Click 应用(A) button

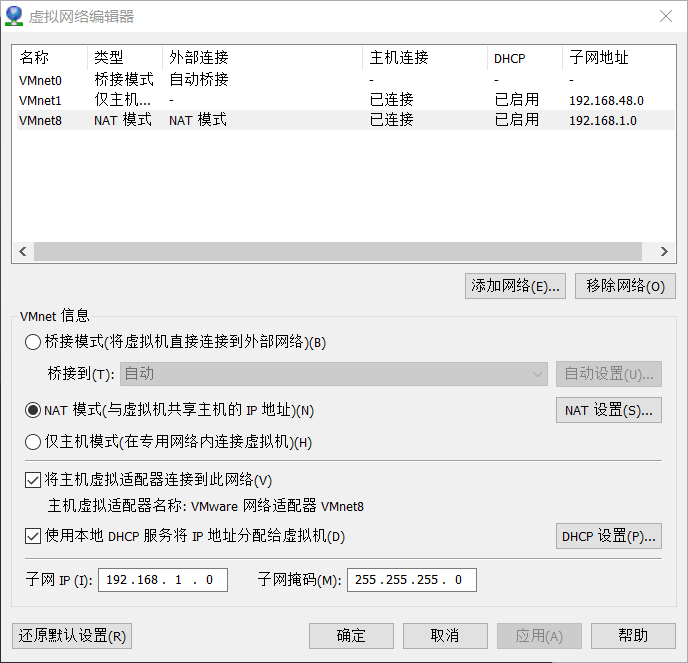[539, 636]
